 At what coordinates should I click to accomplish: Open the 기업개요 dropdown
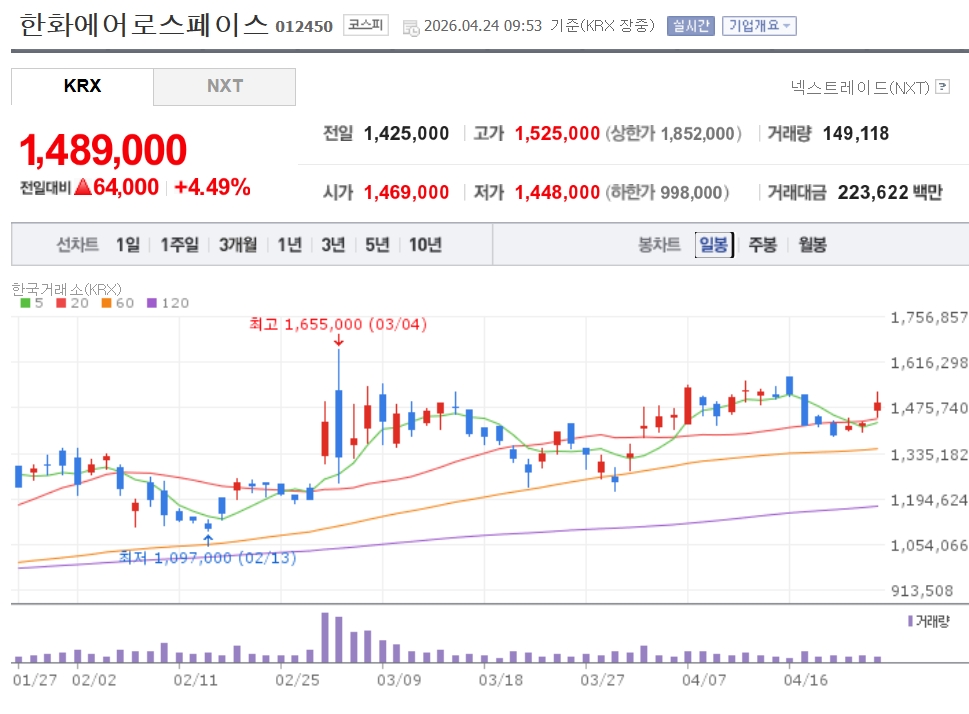759,26
